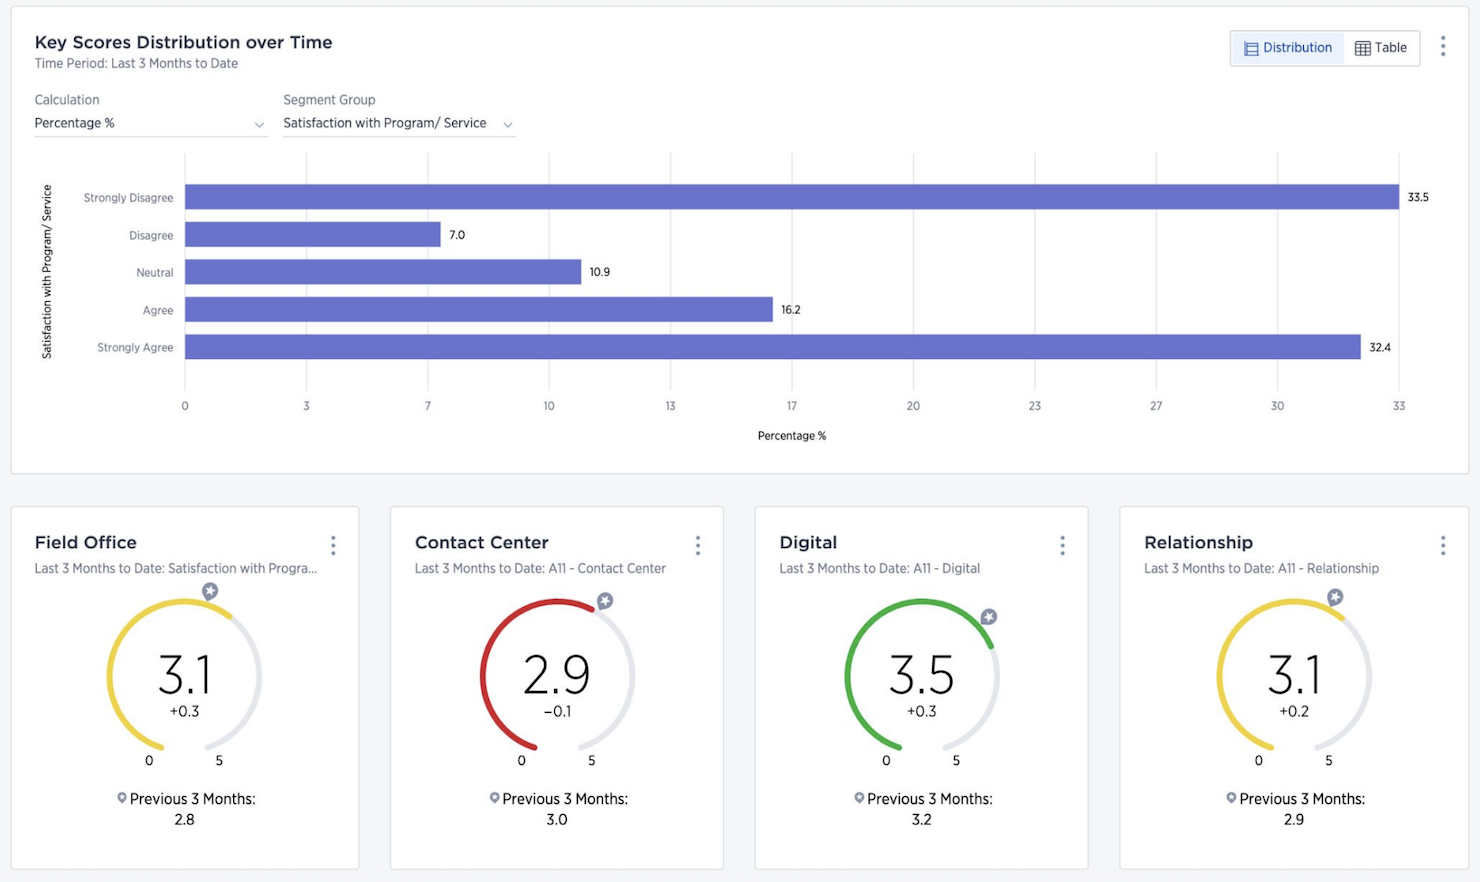Viewport: 1480px width, 882px height.
Task: Select the Distribution view
Action: coord(1287,47)
